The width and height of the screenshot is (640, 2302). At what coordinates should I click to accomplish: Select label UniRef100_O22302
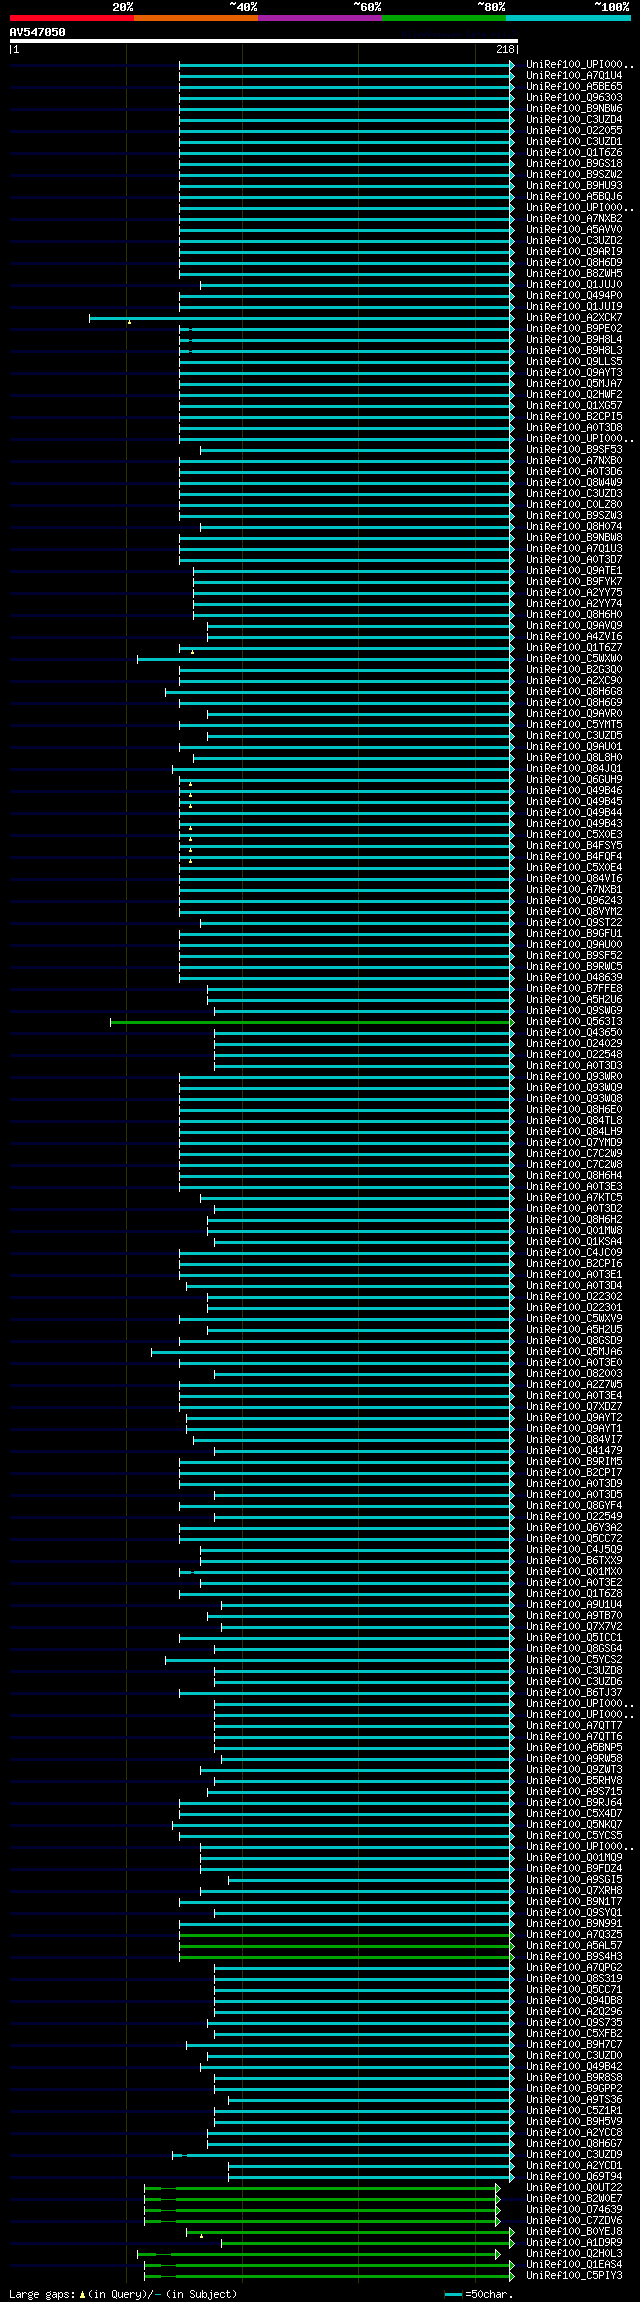click(x=574, y=1296)
